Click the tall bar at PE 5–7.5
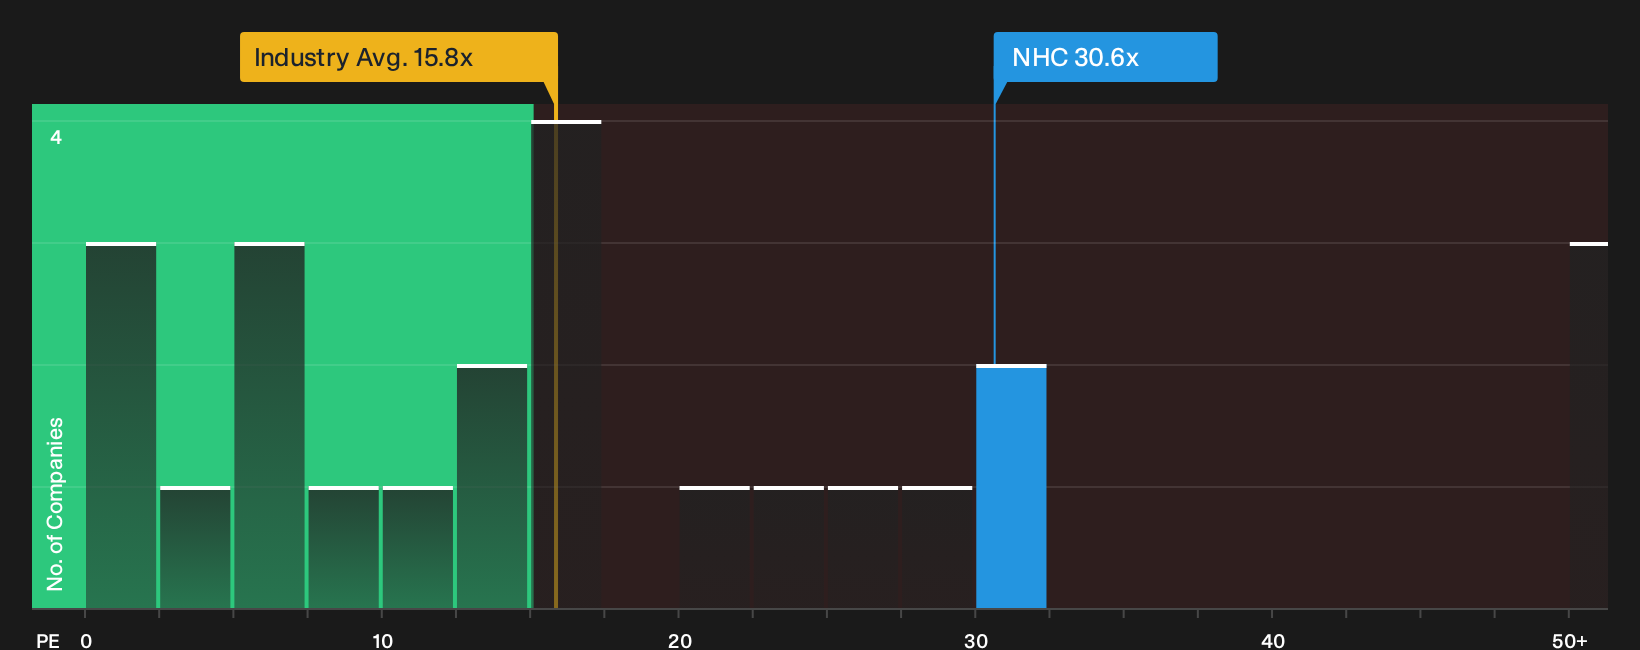The height and width of the screenshot is (650, 1640). [269, 426]
